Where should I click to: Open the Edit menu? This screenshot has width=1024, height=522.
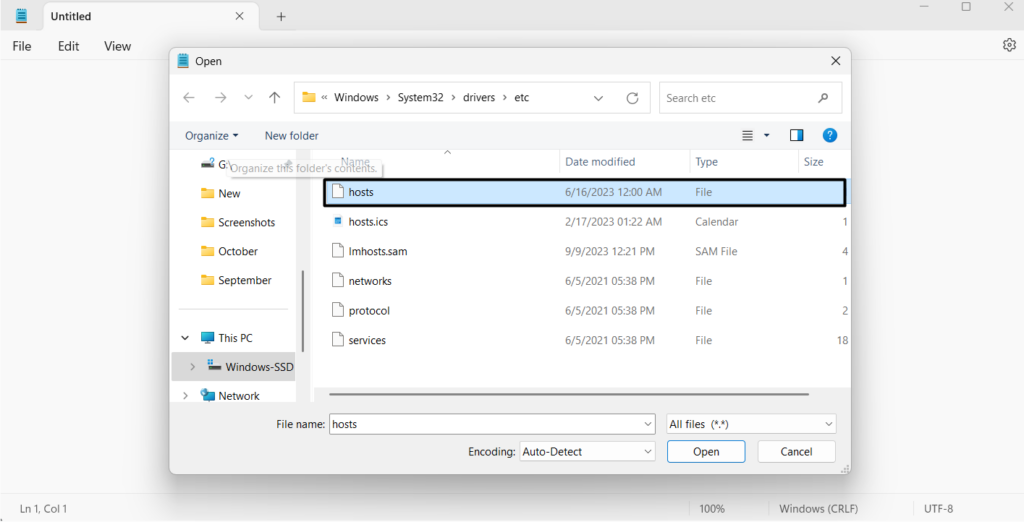[68, 46]
